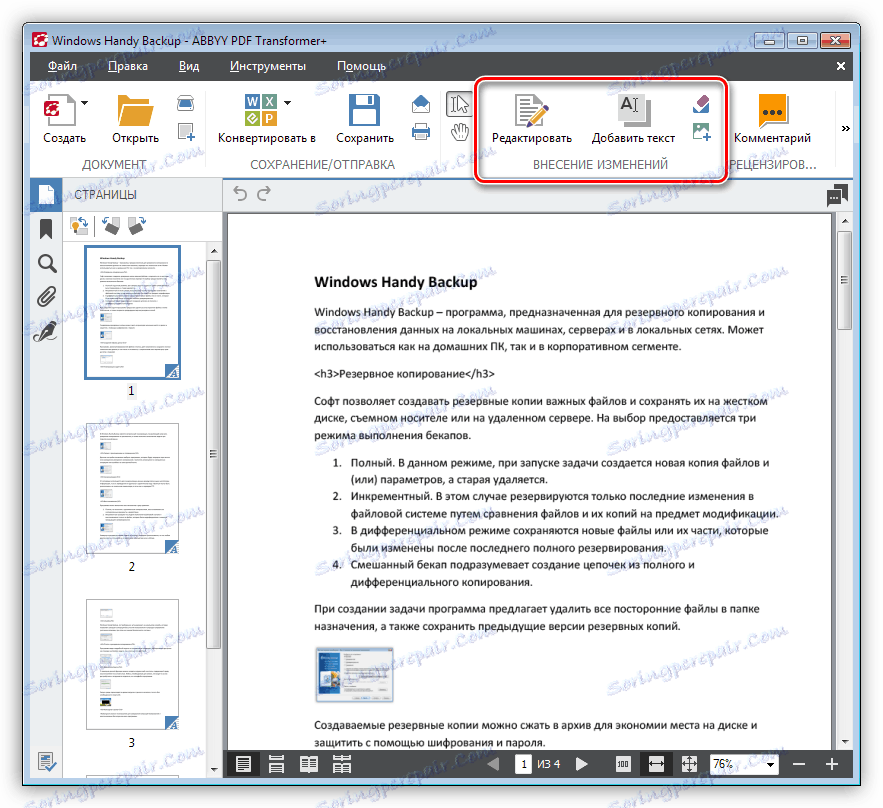Click the Windows Handy Backup heading
Image resolution: width=883 pixels, height=808 pixels.
pos(396,282)
